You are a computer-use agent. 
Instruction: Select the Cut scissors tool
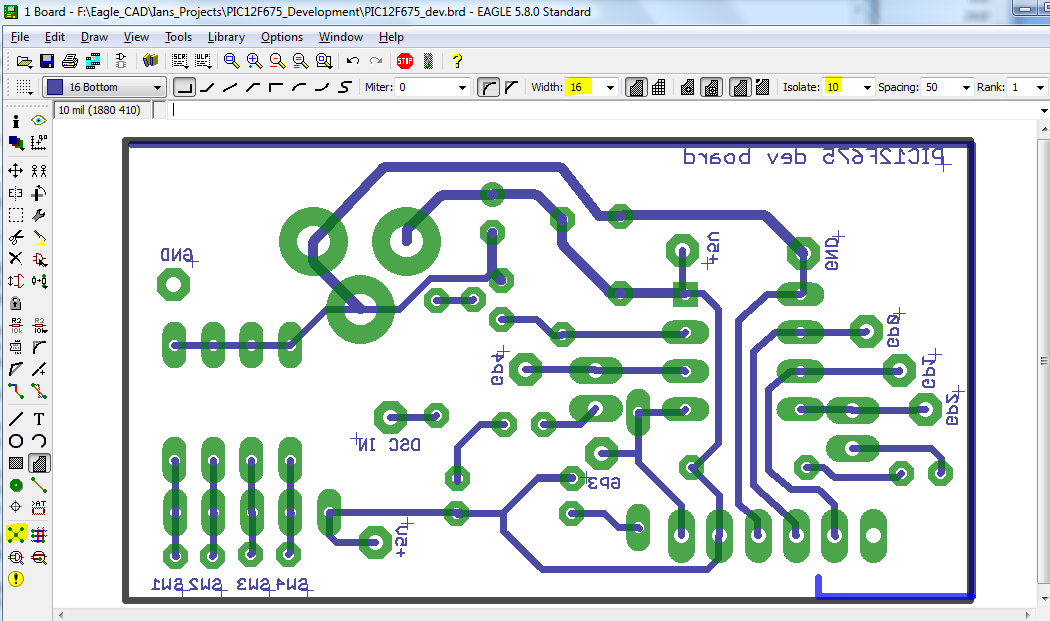click(x=16, y=237)
